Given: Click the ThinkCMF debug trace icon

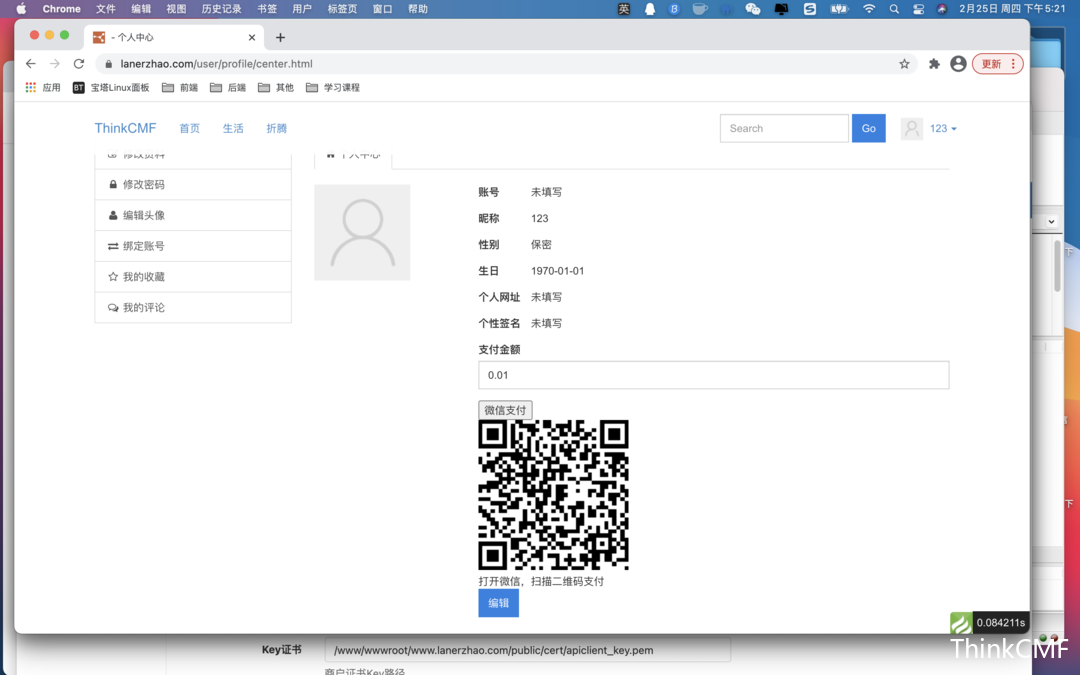Looking at the screenshot, I should coord(962,623).
